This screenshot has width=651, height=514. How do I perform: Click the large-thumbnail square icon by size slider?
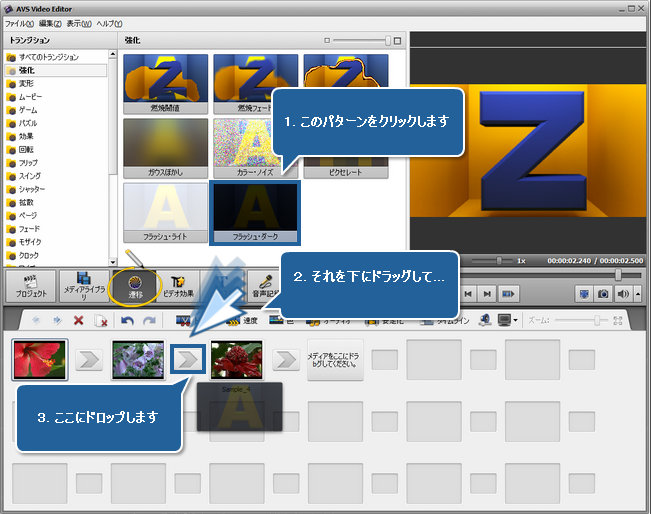398,41
